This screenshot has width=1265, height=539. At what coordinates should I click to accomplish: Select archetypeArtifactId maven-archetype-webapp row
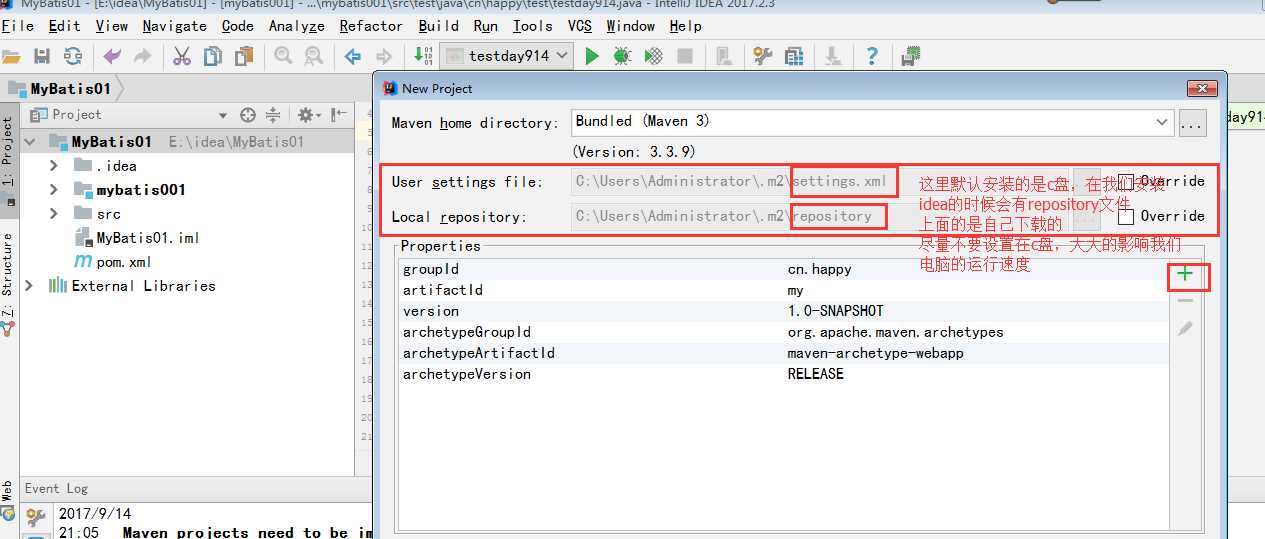783,353
